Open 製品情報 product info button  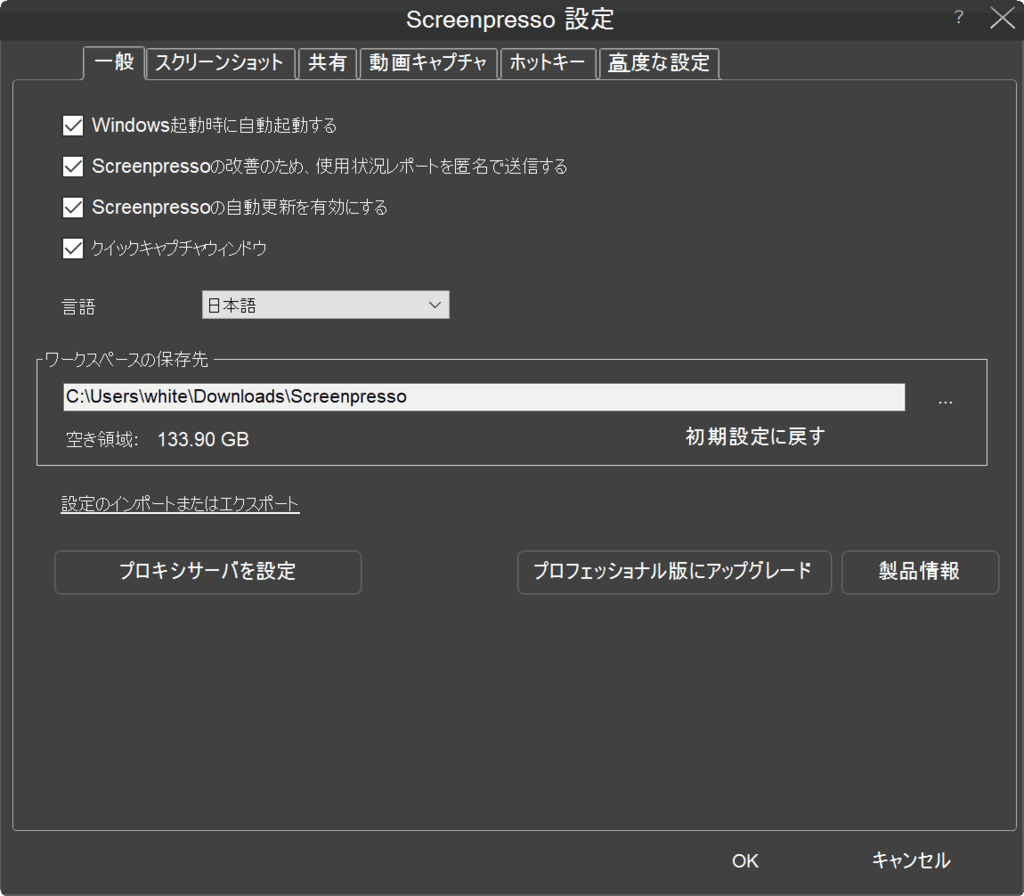pos(920,572)
